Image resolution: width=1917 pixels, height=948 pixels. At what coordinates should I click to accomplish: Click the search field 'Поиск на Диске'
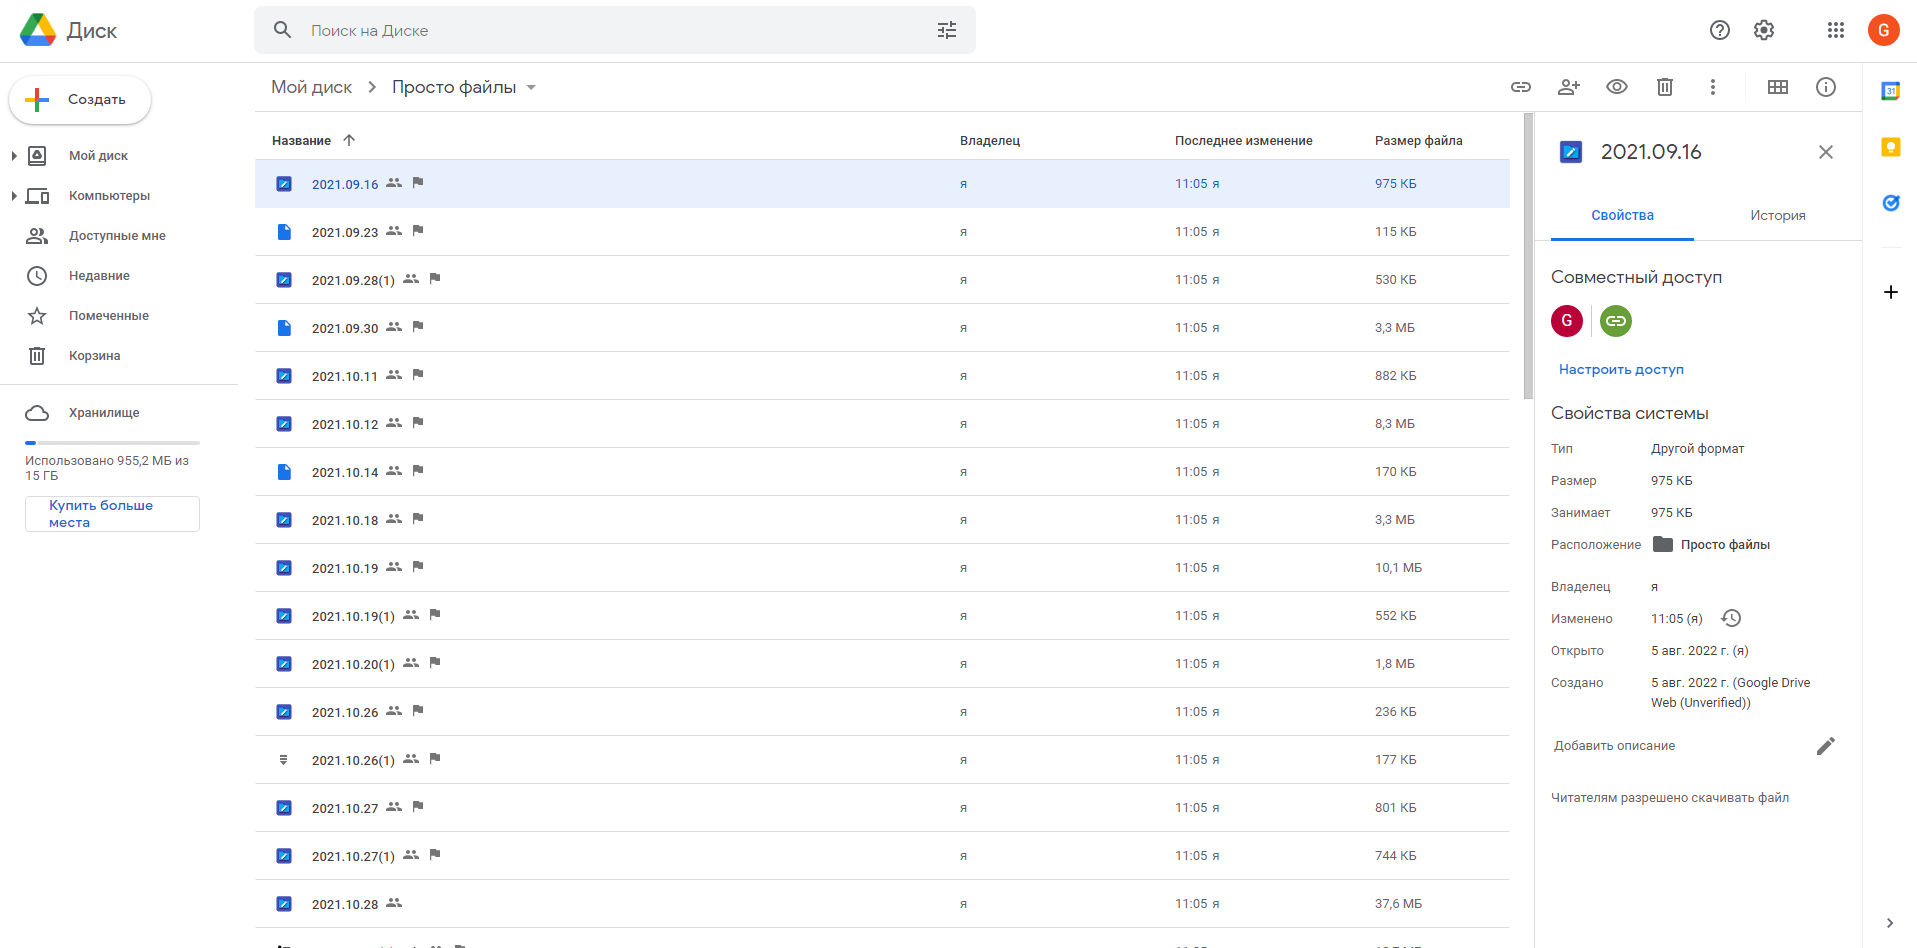tap(615, 31)
